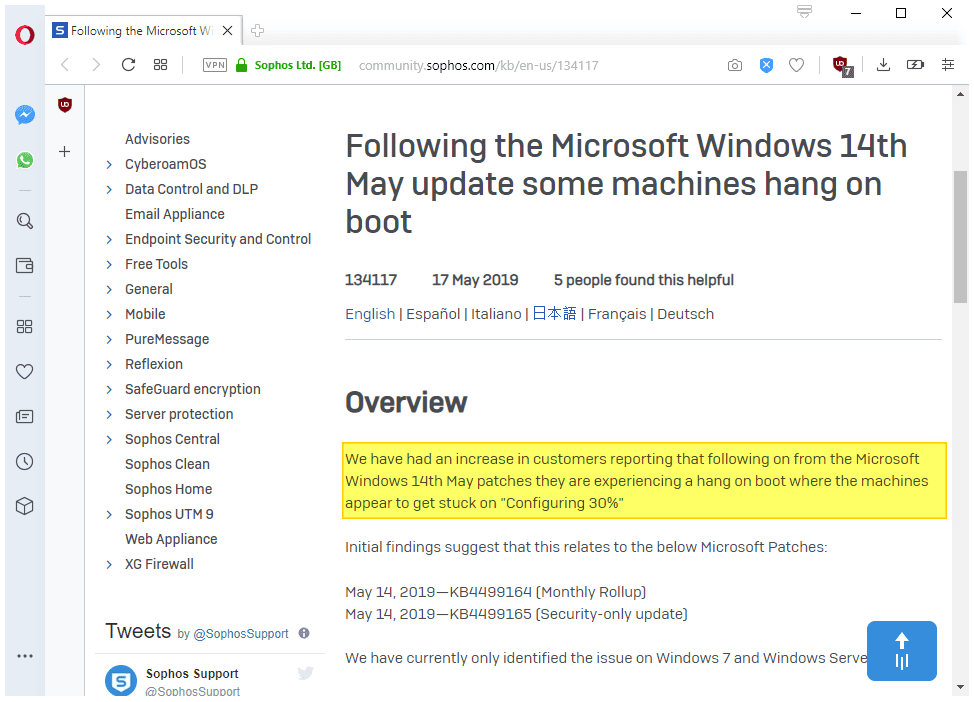Open the @SophosSupport Twitter link

point(241,634)
